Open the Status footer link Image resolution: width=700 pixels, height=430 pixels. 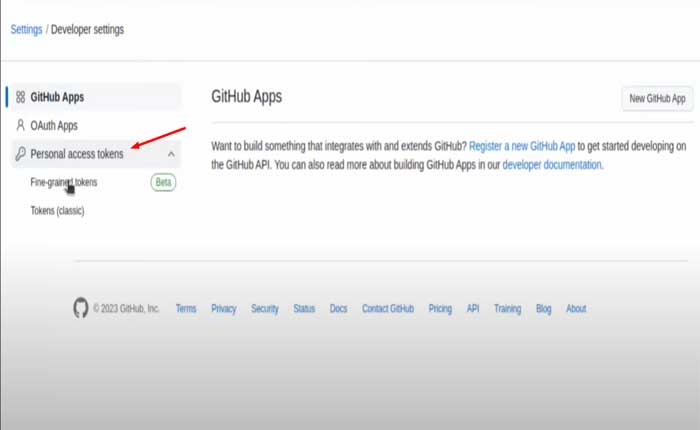click(304, 309)
